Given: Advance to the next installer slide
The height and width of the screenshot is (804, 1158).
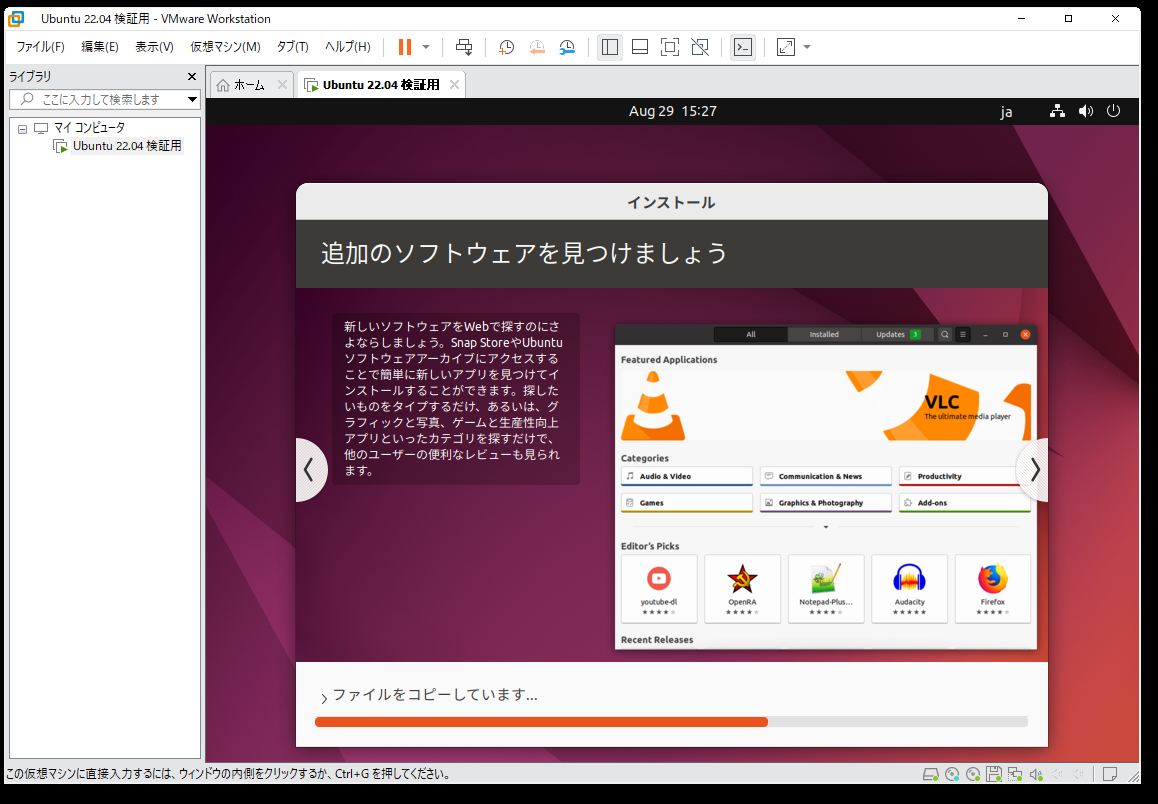Looking at the screenshot, I should click(x=1033, y=470).
